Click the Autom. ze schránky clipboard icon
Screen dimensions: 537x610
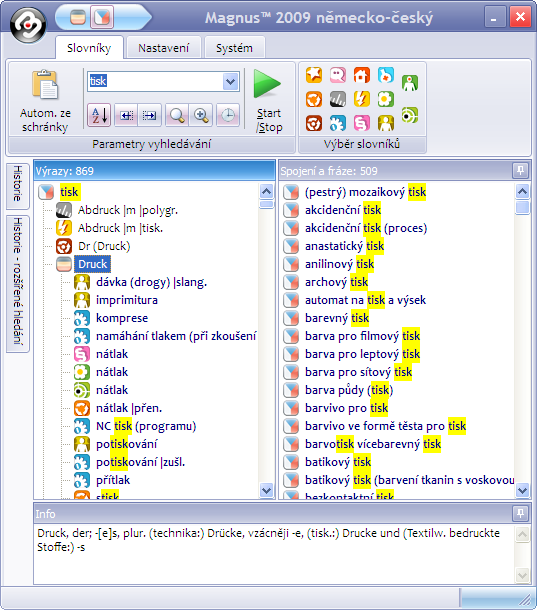pyautogui.click(x=45, y=84)
